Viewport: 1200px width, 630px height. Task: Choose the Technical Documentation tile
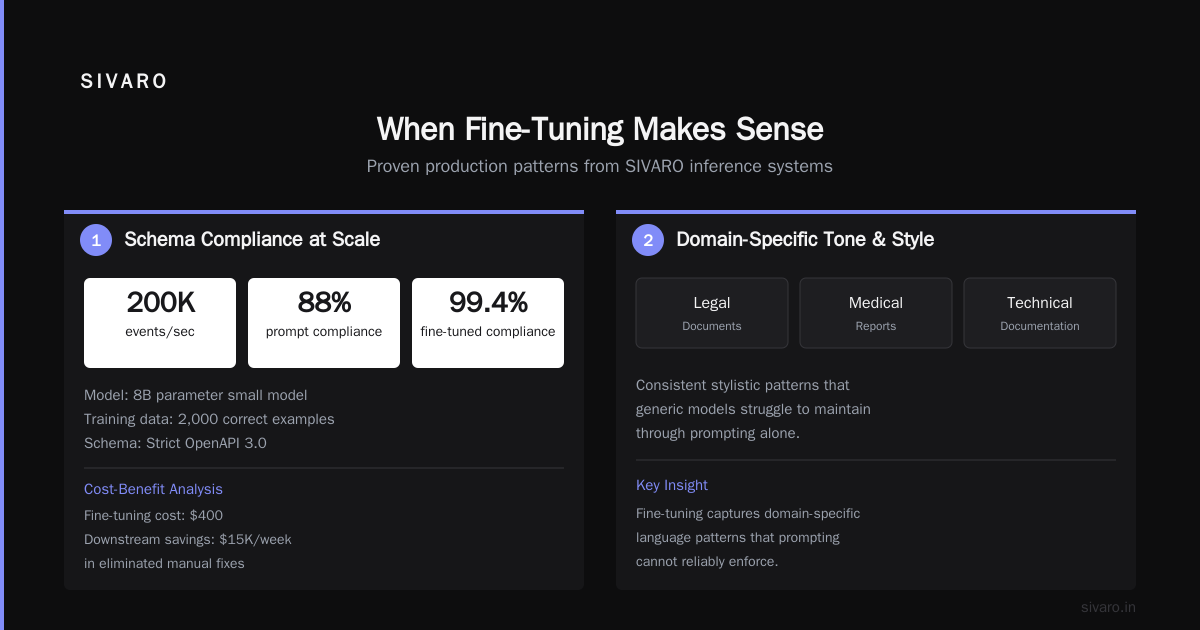pyautogui.click(x=1040, y=313)
